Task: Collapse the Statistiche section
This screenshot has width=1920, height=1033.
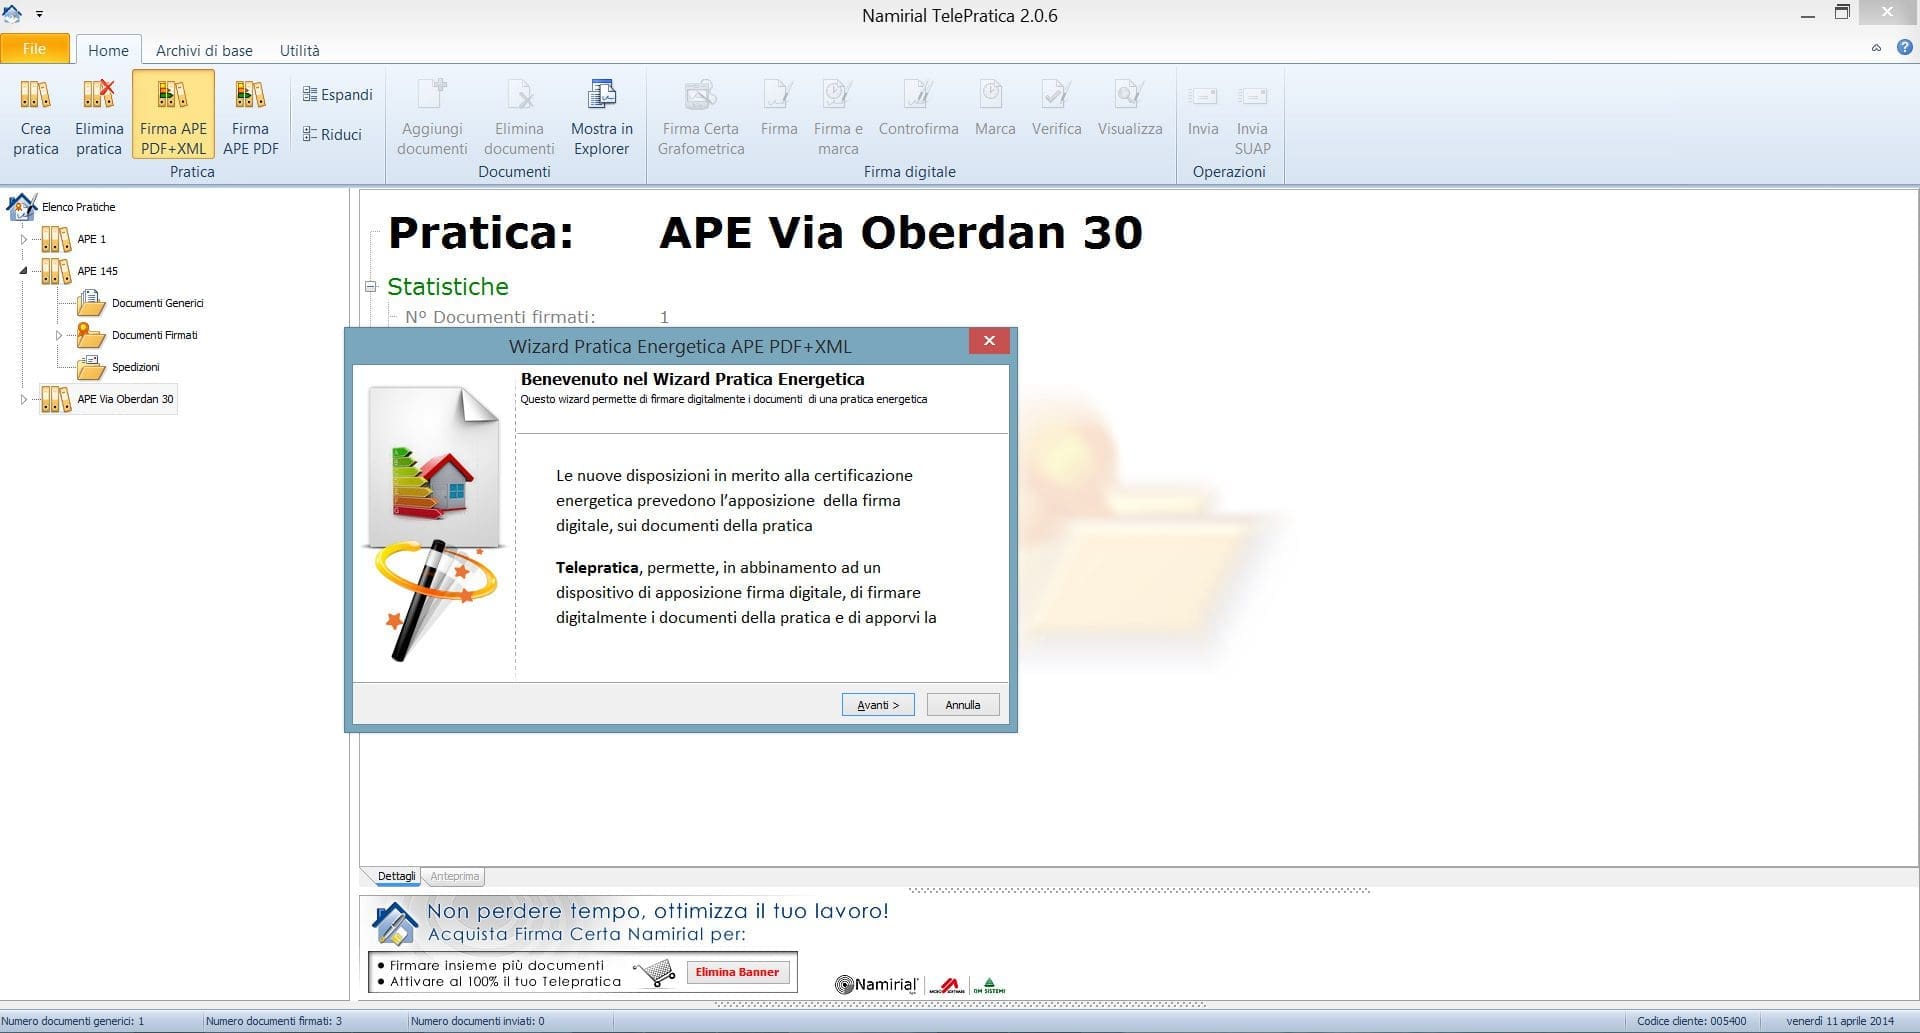Action: [x=371, y=287]
